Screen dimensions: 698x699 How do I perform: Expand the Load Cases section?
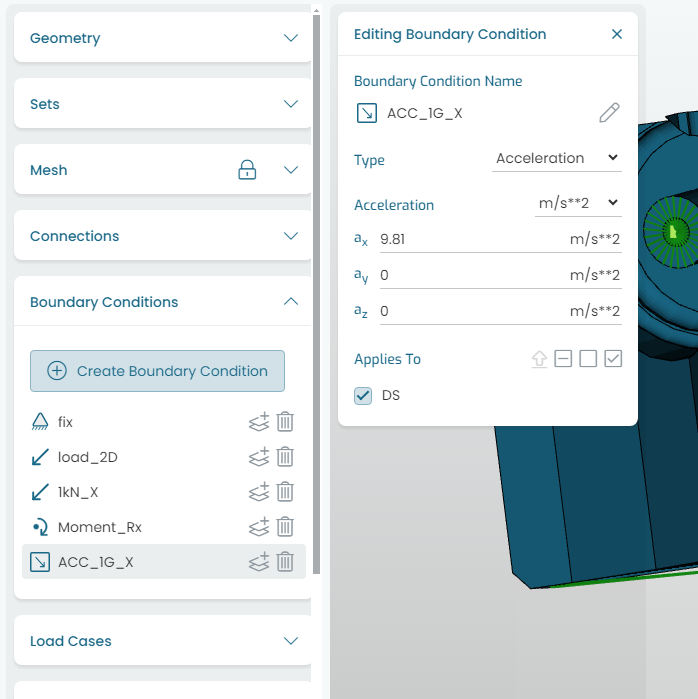pos(291,641)
